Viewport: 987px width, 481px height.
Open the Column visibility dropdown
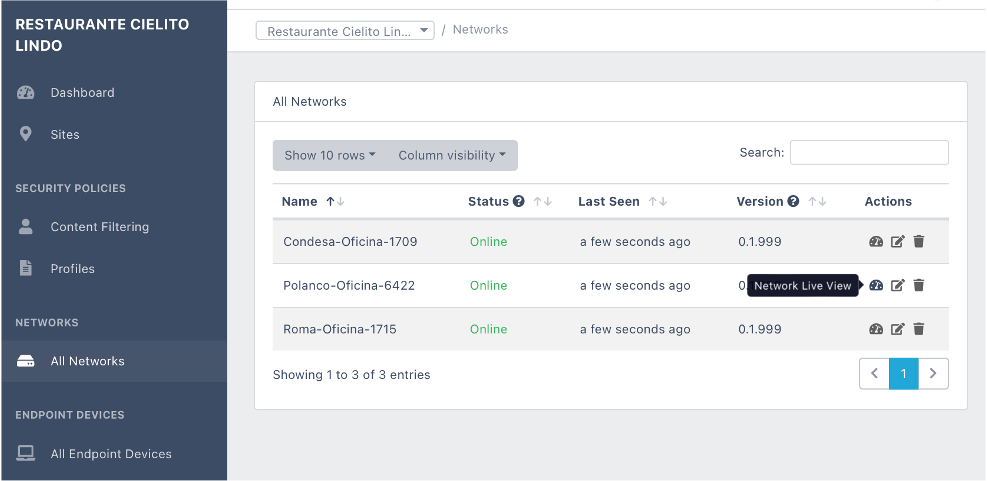coord(452,156)
